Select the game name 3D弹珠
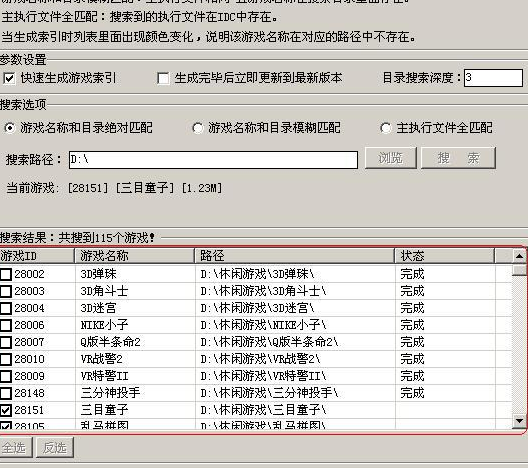The width and height of the screenshot is (528, 468). (98, 274)
